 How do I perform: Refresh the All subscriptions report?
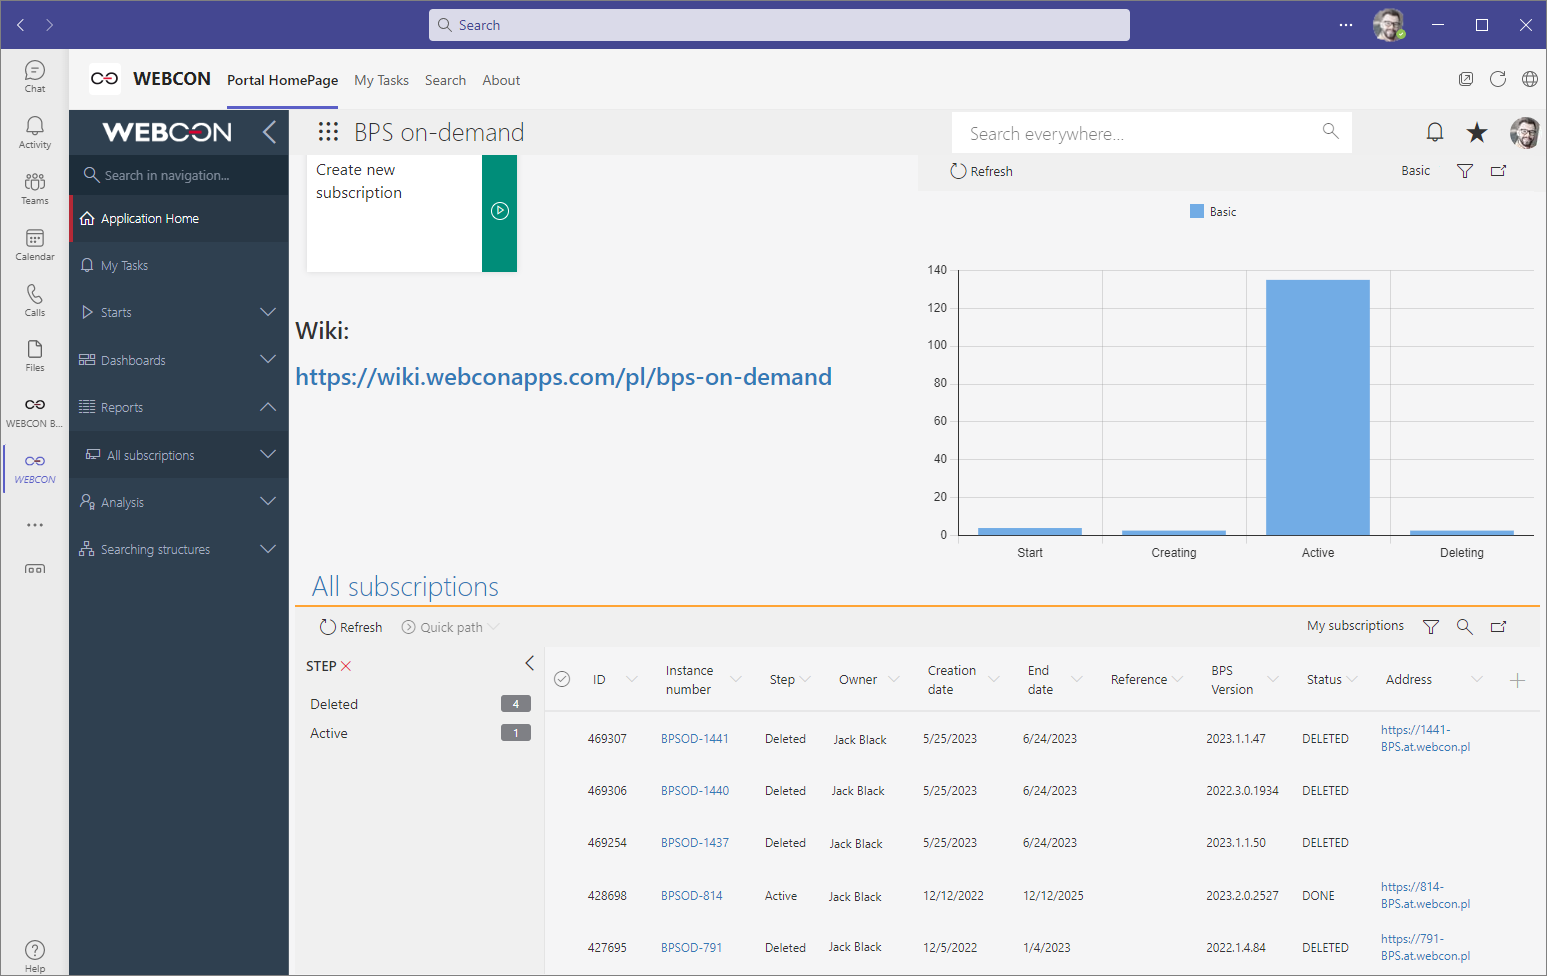tap(351, 627)
